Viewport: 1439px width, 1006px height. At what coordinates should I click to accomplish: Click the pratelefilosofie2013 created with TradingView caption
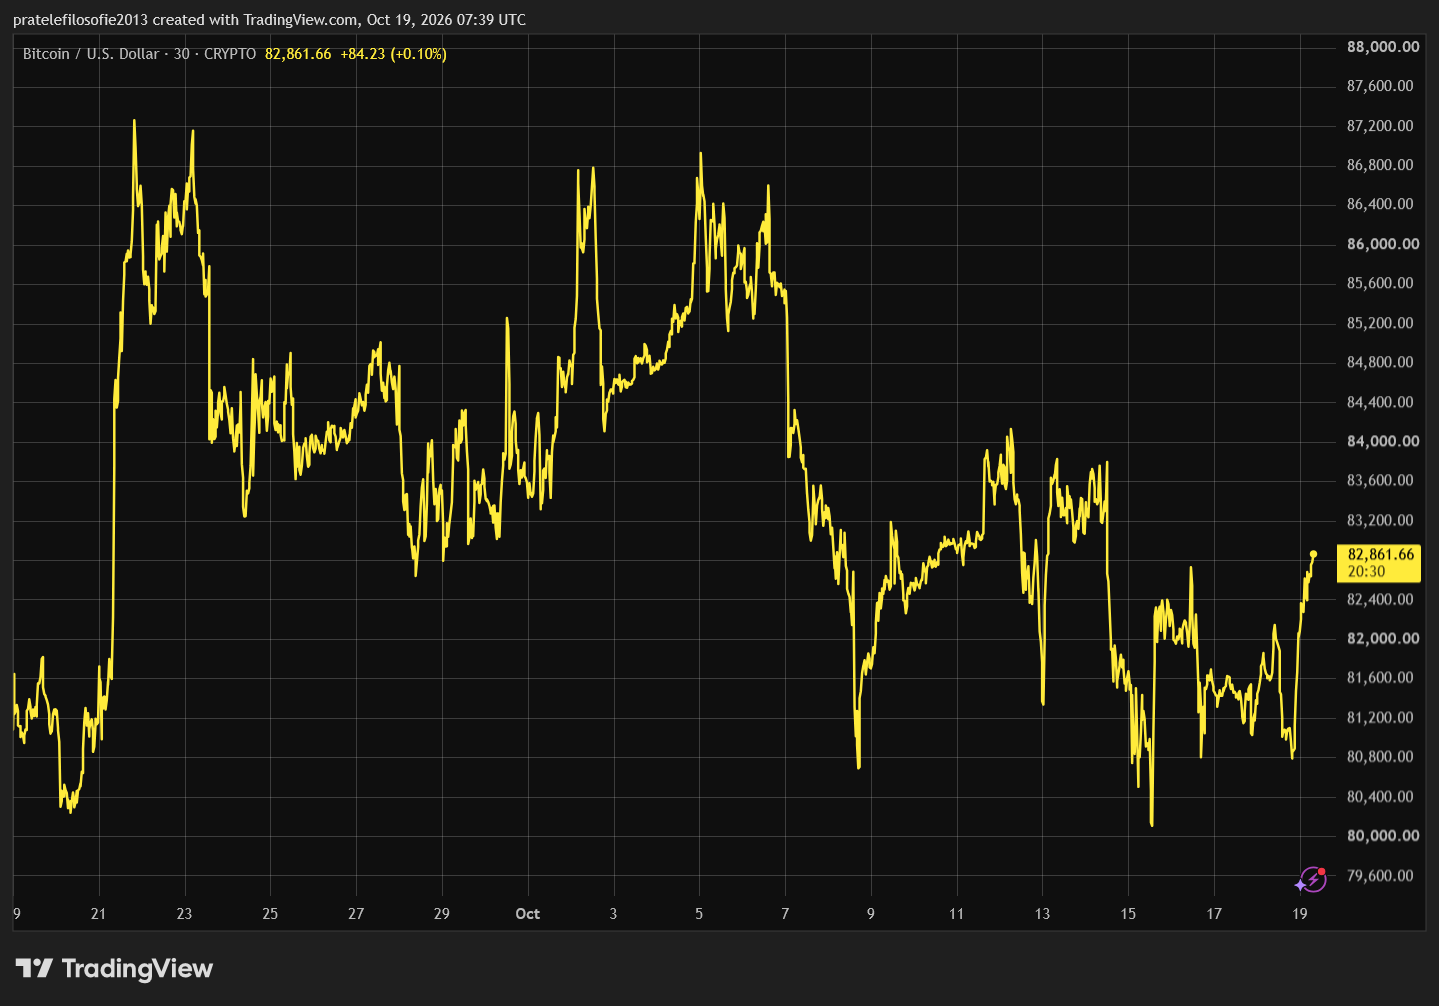coord(269,19)
